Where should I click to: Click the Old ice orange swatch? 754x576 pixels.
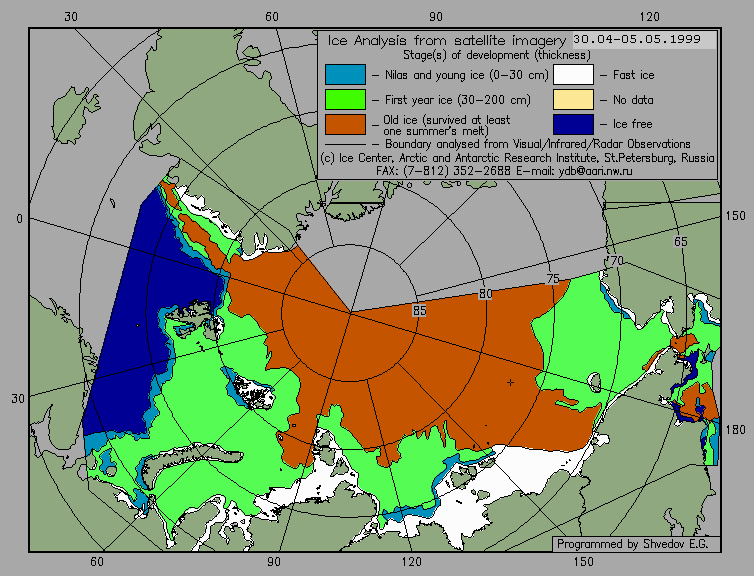pos(345,125)
